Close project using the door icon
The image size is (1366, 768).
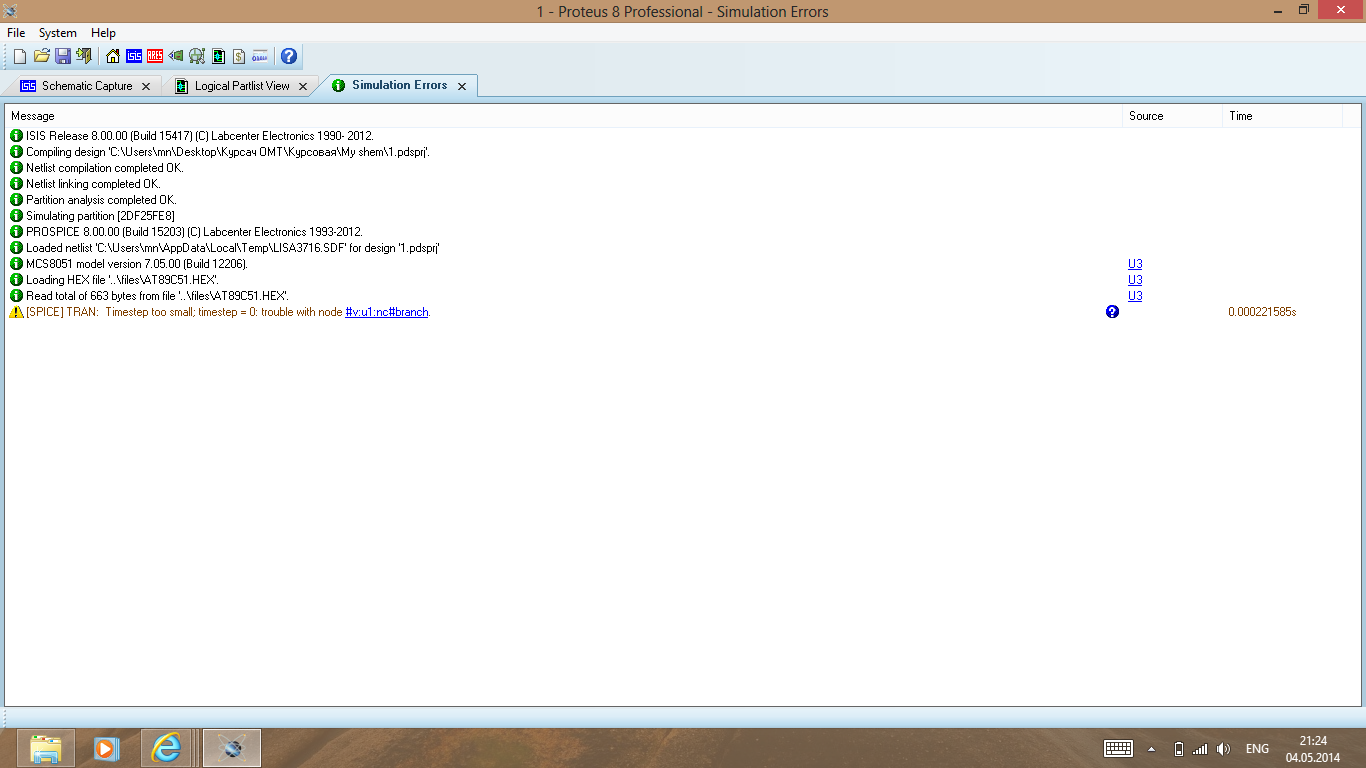coord(84,56)
